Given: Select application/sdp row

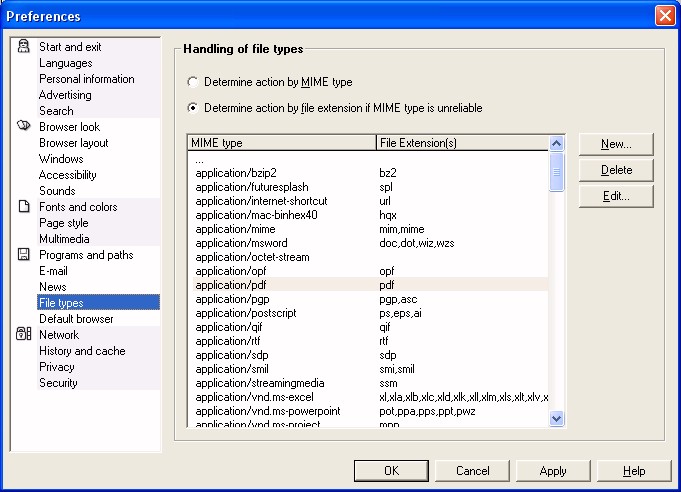Looking at the screenshot, I should point(370,355).
